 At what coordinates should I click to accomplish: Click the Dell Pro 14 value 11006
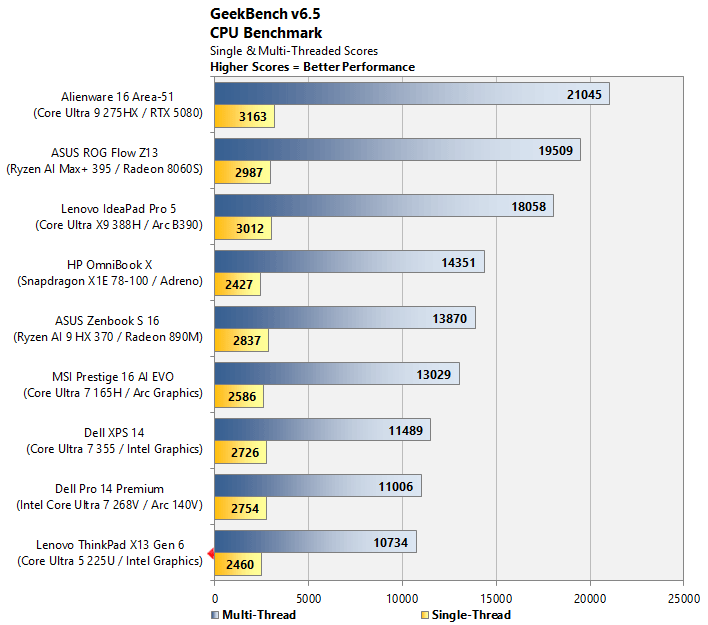[x=396, y=486]
